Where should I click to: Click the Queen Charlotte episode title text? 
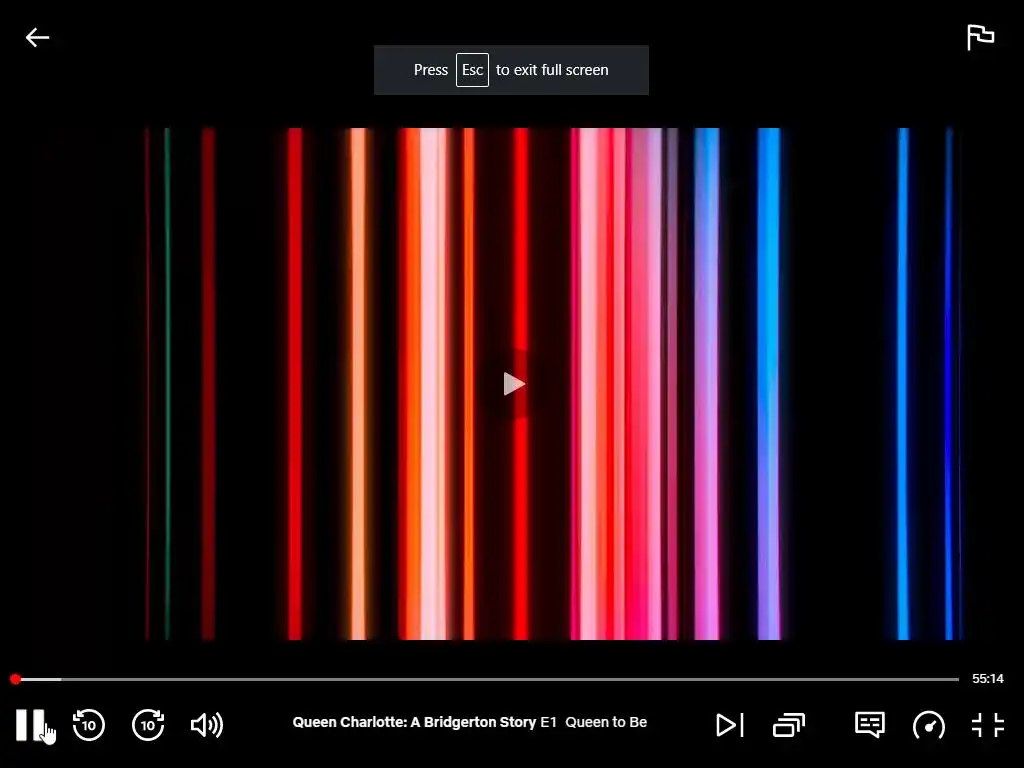[x=470, y=722]
